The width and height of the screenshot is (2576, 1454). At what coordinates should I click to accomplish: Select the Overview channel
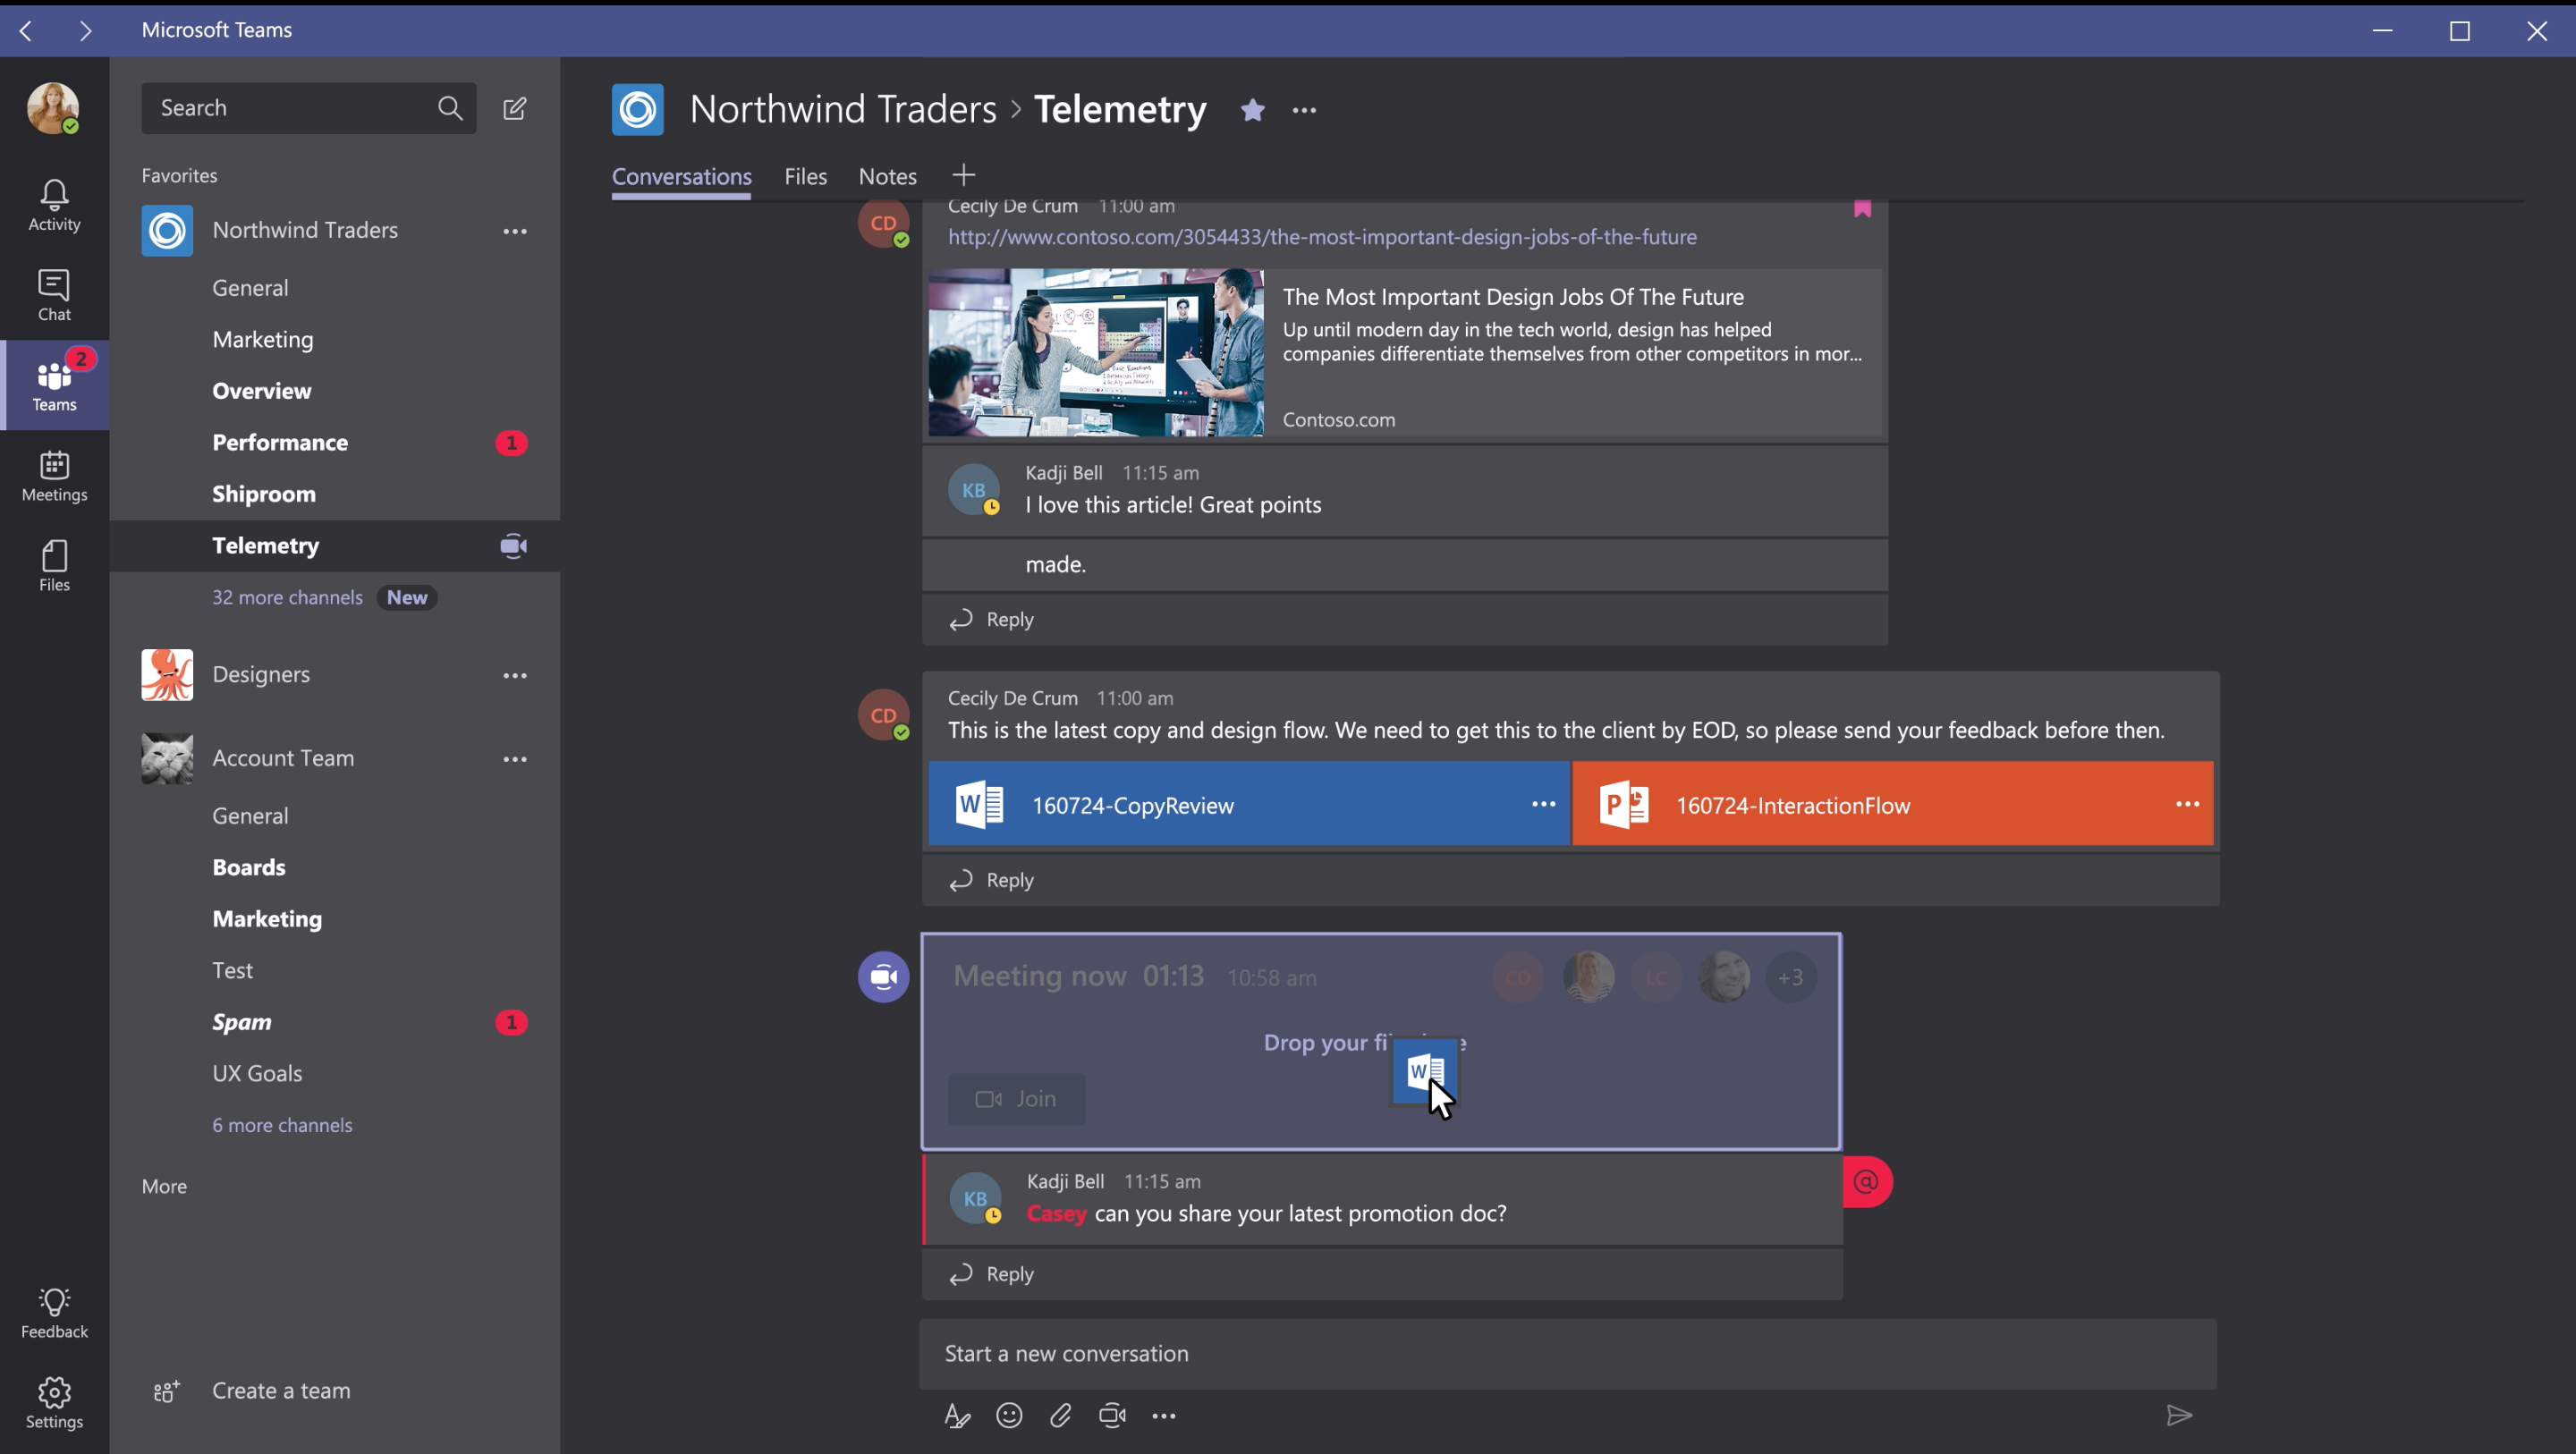coord(334,391)
